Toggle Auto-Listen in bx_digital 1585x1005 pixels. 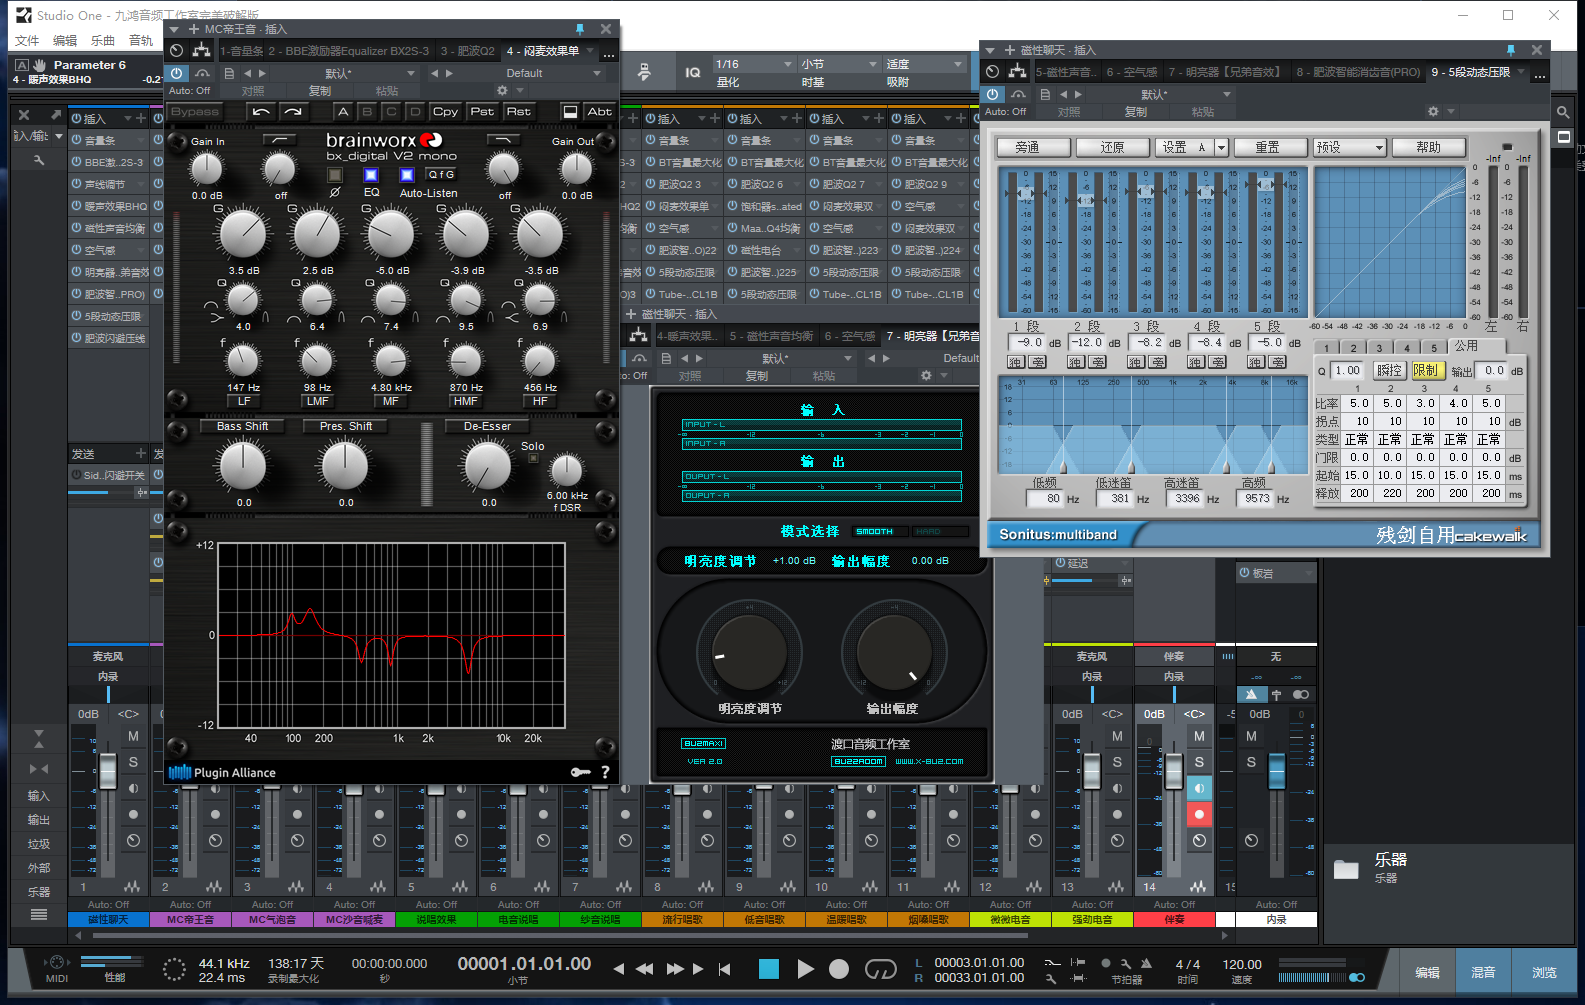click(x=407, y=175)
